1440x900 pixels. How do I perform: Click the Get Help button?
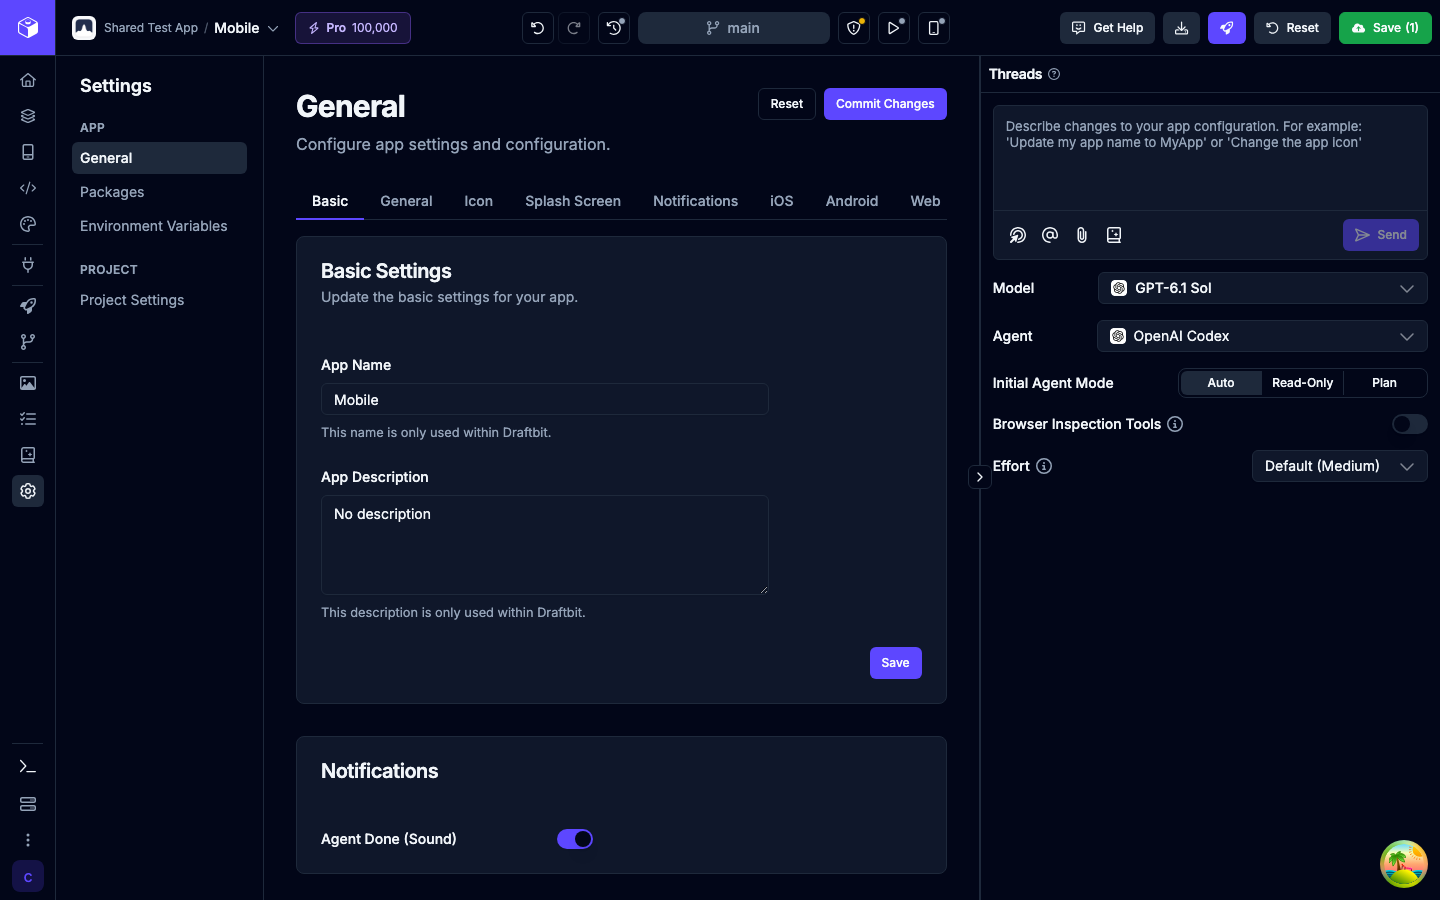tap(1107, 28)
